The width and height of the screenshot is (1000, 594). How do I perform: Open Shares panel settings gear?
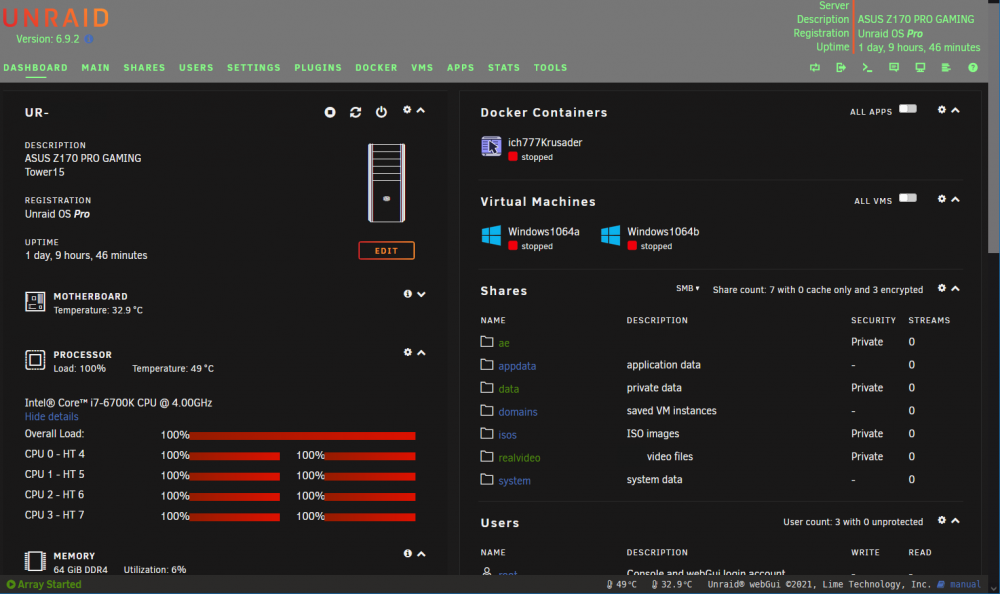[x=941, y=288]
